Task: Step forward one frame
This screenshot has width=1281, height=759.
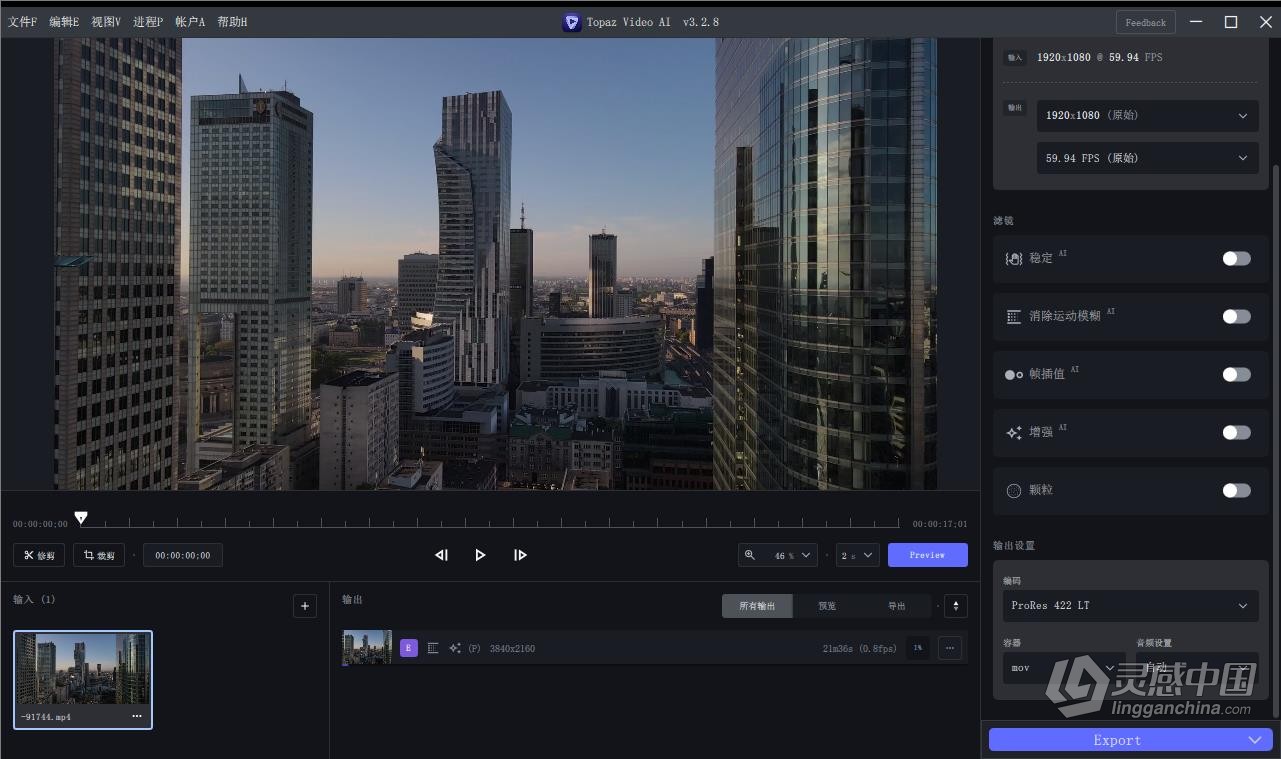Action: 520,555
